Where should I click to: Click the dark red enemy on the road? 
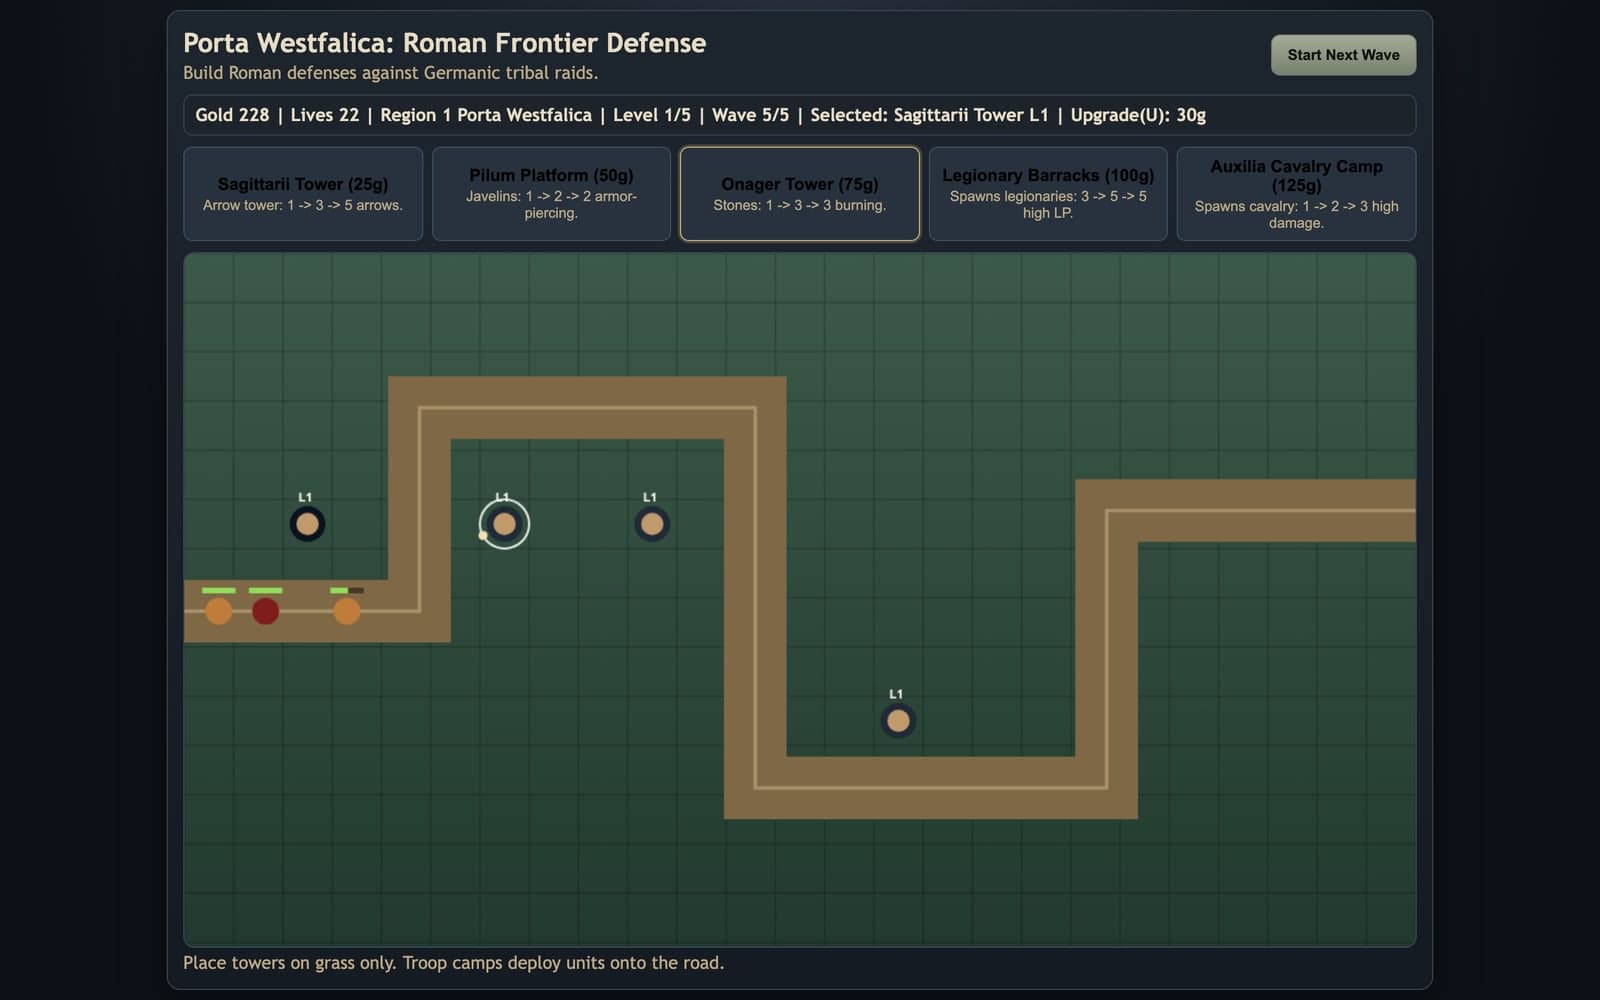tap(265, 611)
